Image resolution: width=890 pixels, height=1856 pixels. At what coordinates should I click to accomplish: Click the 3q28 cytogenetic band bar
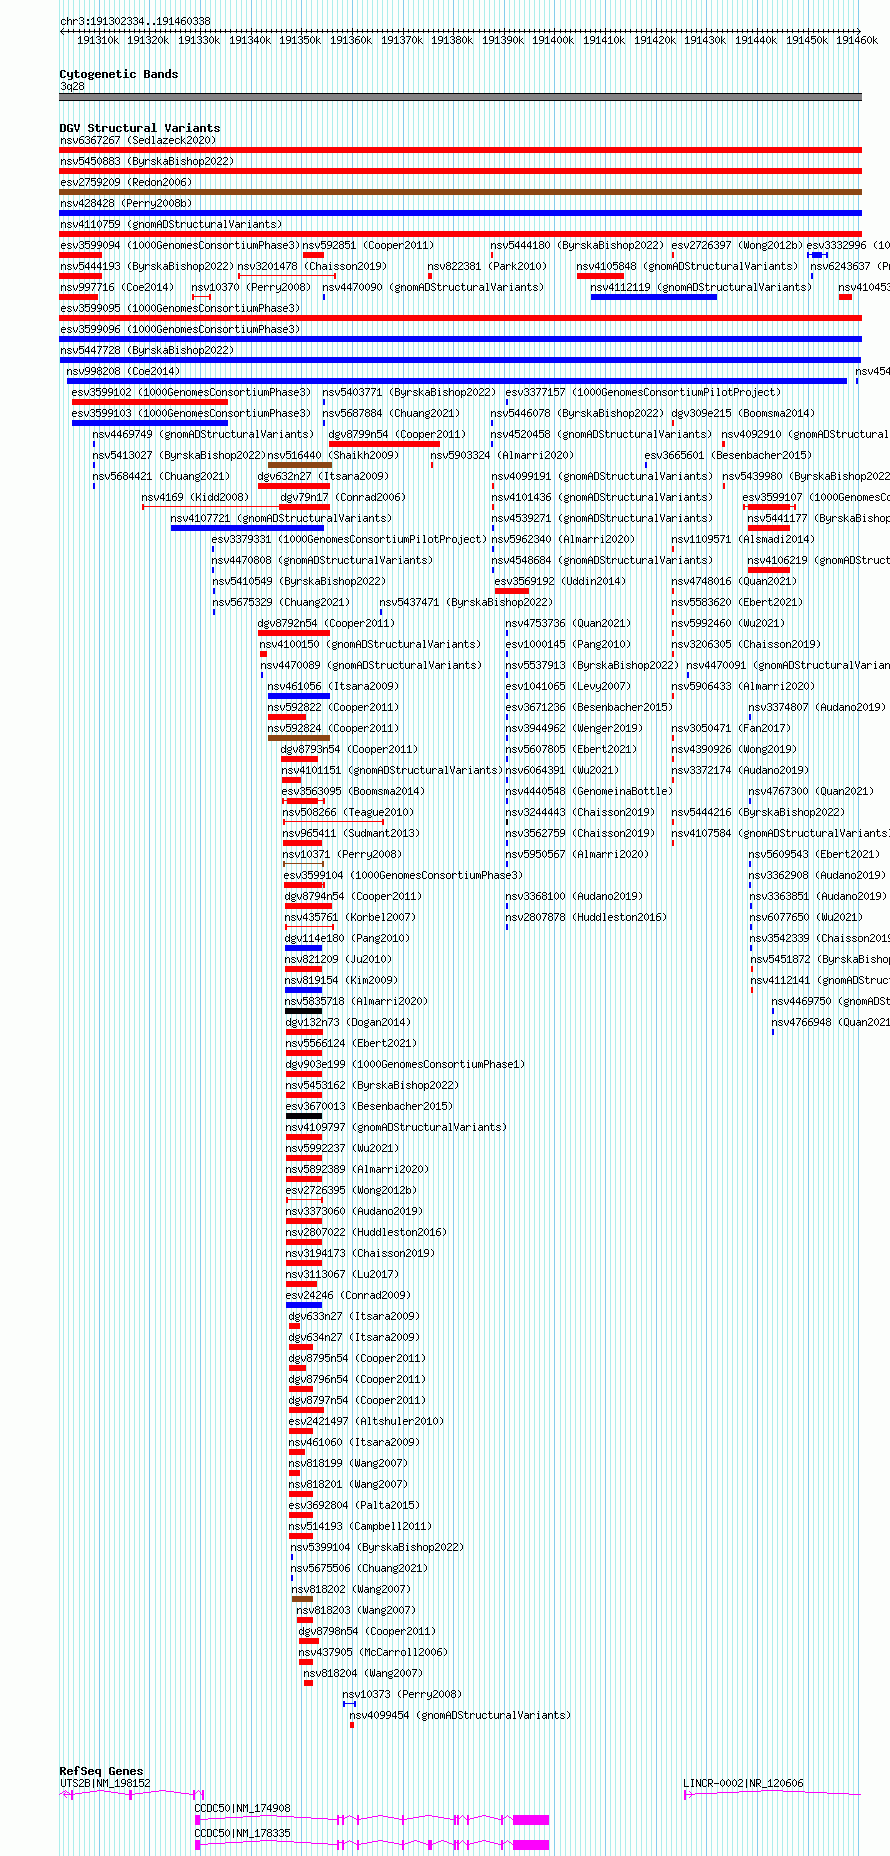point(460,97)
